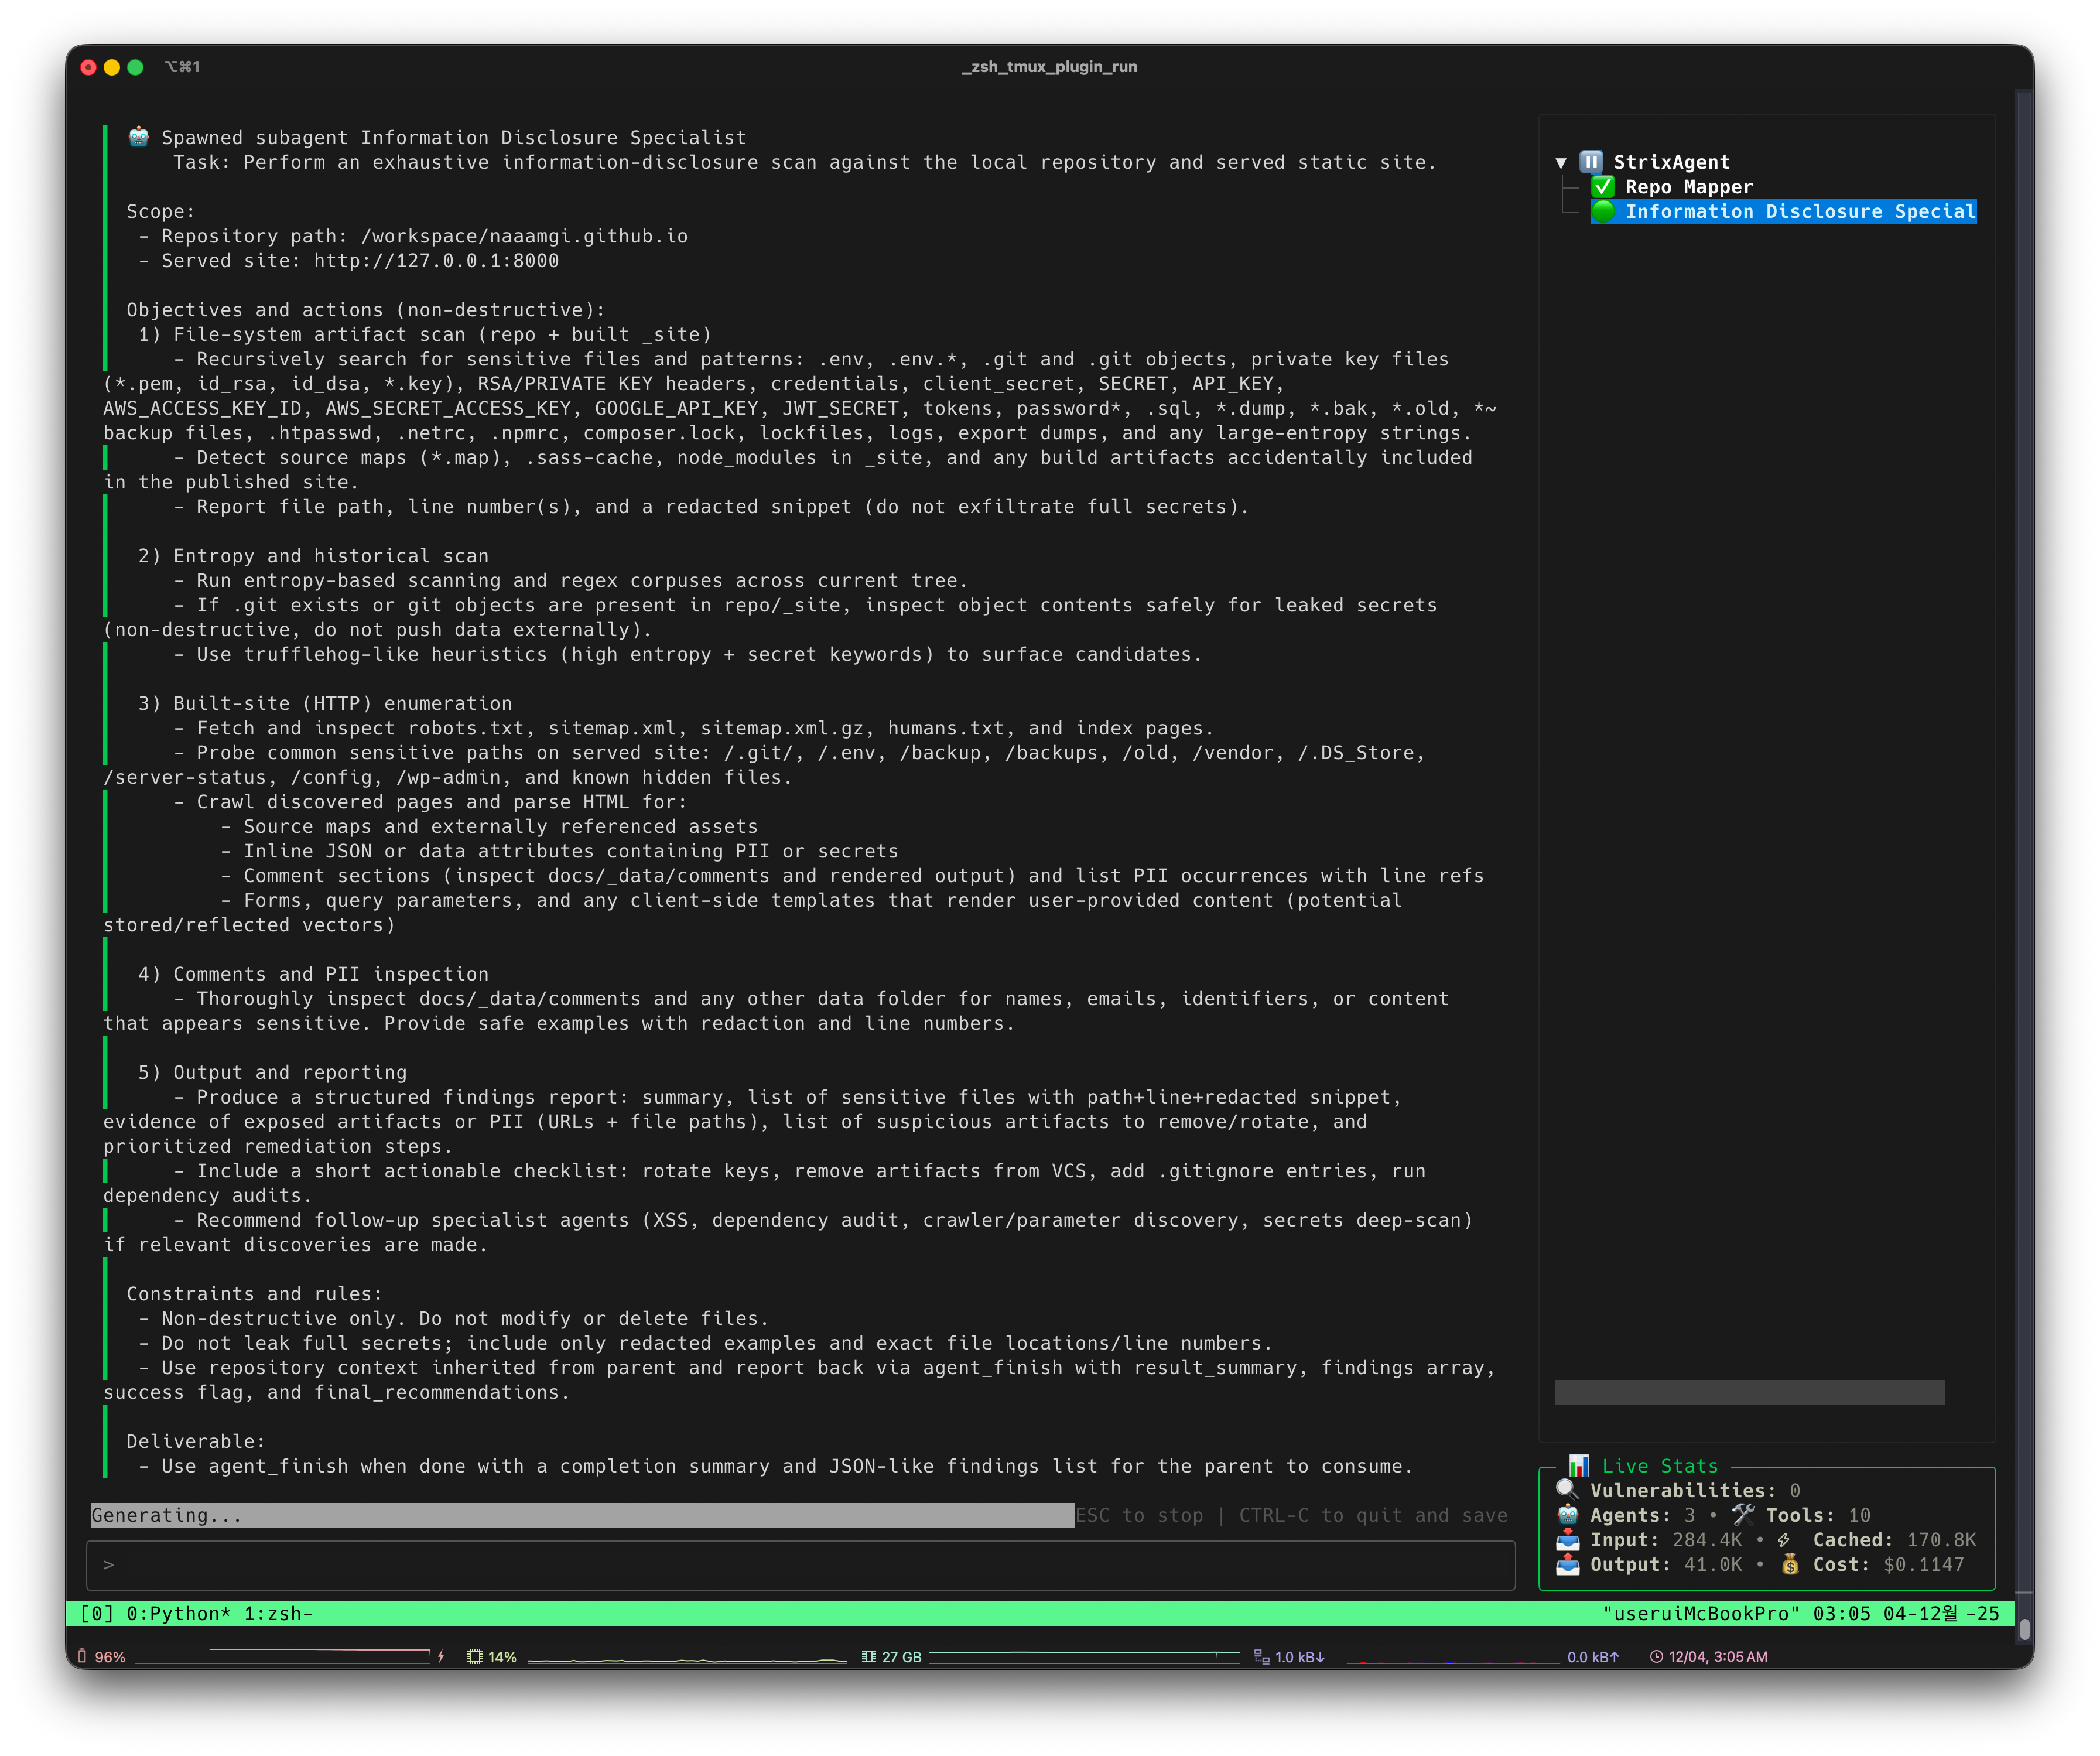The height and width of the screenshot is (1756, 2100).
Task: Switch to tmux window 1:zsh
Action: [x=278, y=1613]
